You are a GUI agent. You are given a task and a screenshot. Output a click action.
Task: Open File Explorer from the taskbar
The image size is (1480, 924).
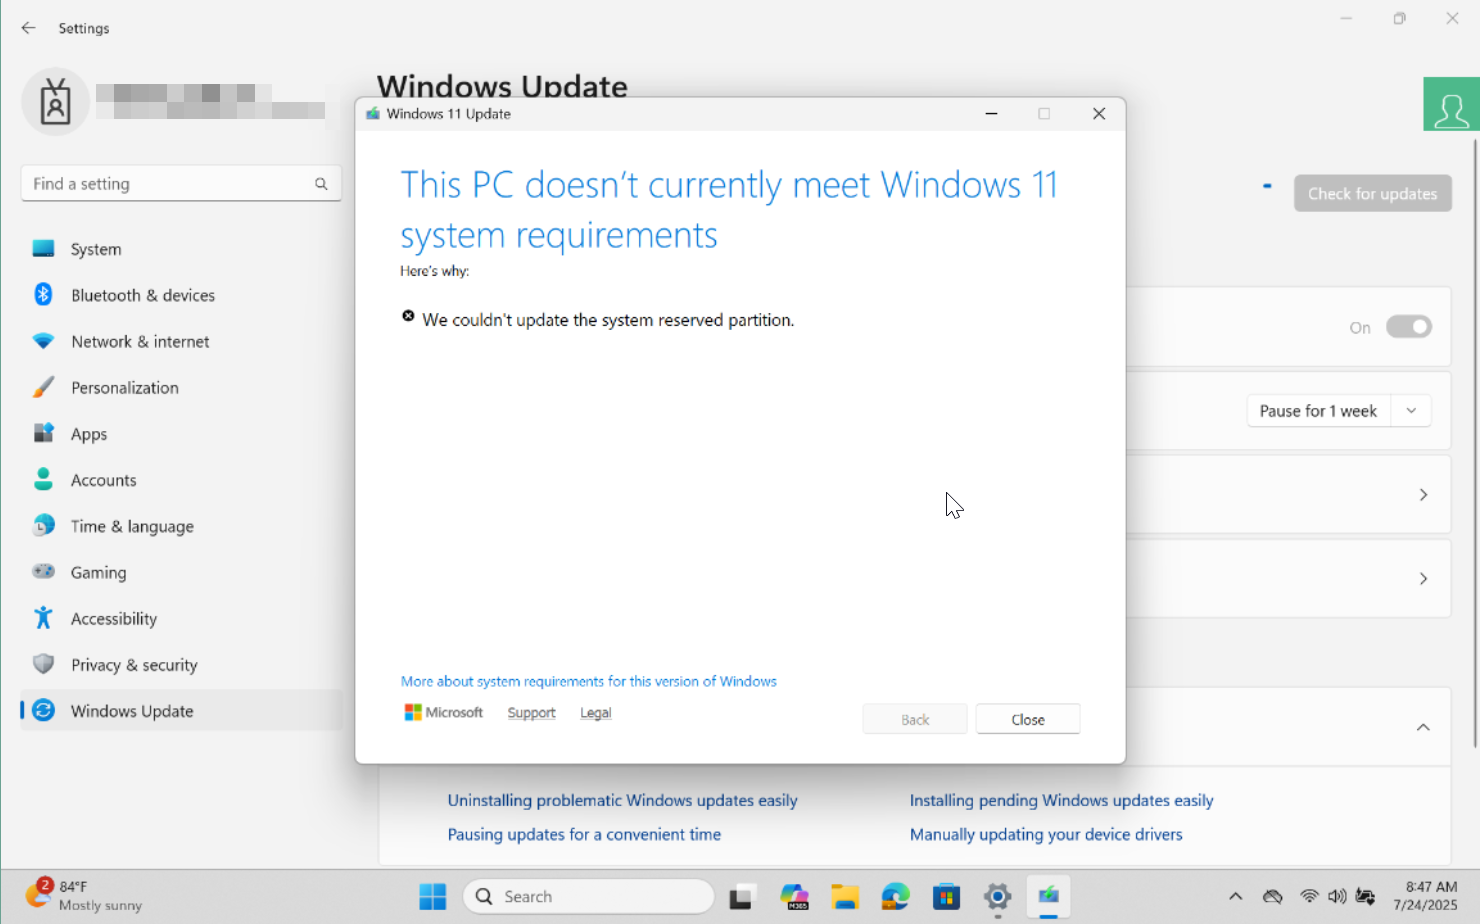pyautogui.click(x=845, y=897)
